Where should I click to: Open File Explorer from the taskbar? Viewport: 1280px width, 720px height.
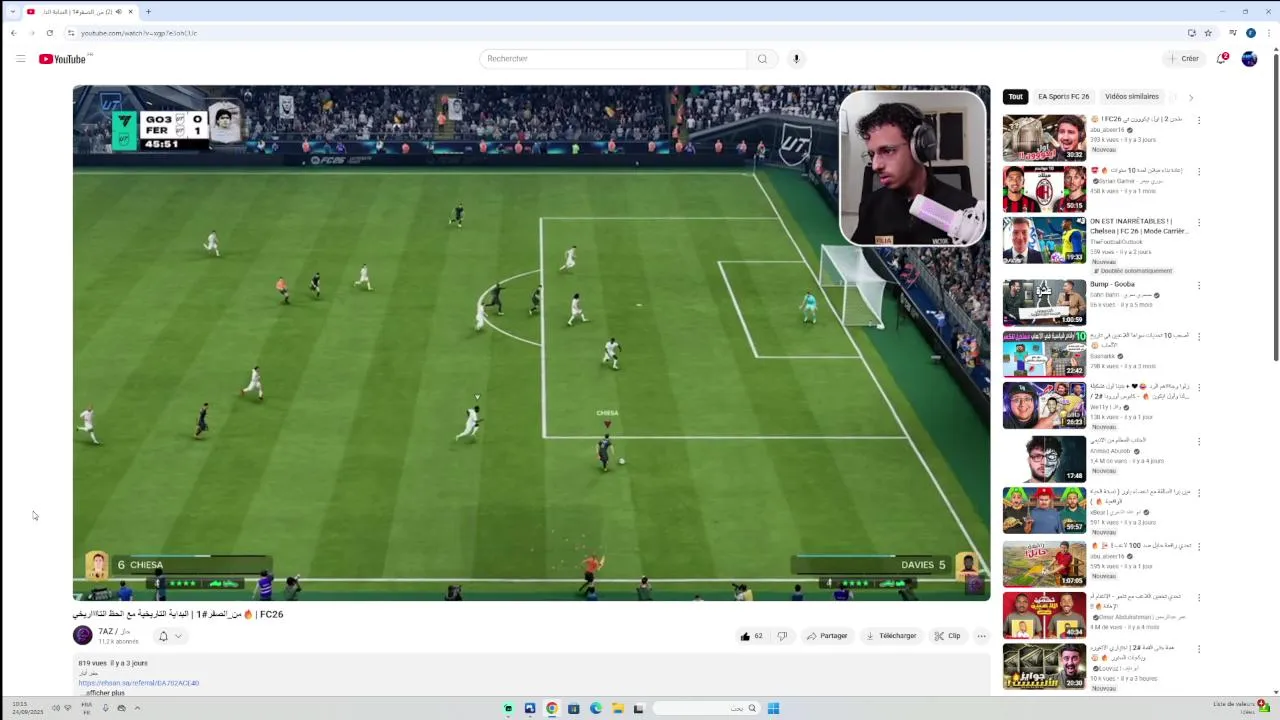pos(617,708)
